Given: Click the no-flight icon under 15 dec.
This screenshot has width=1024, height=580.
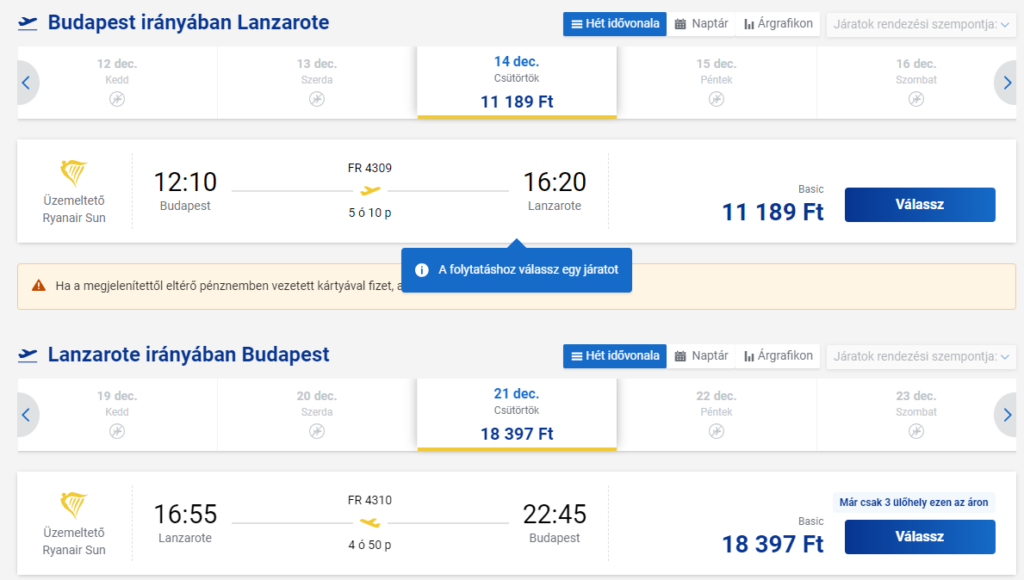Looking at the screenshot, I should (x=716, y=99).
